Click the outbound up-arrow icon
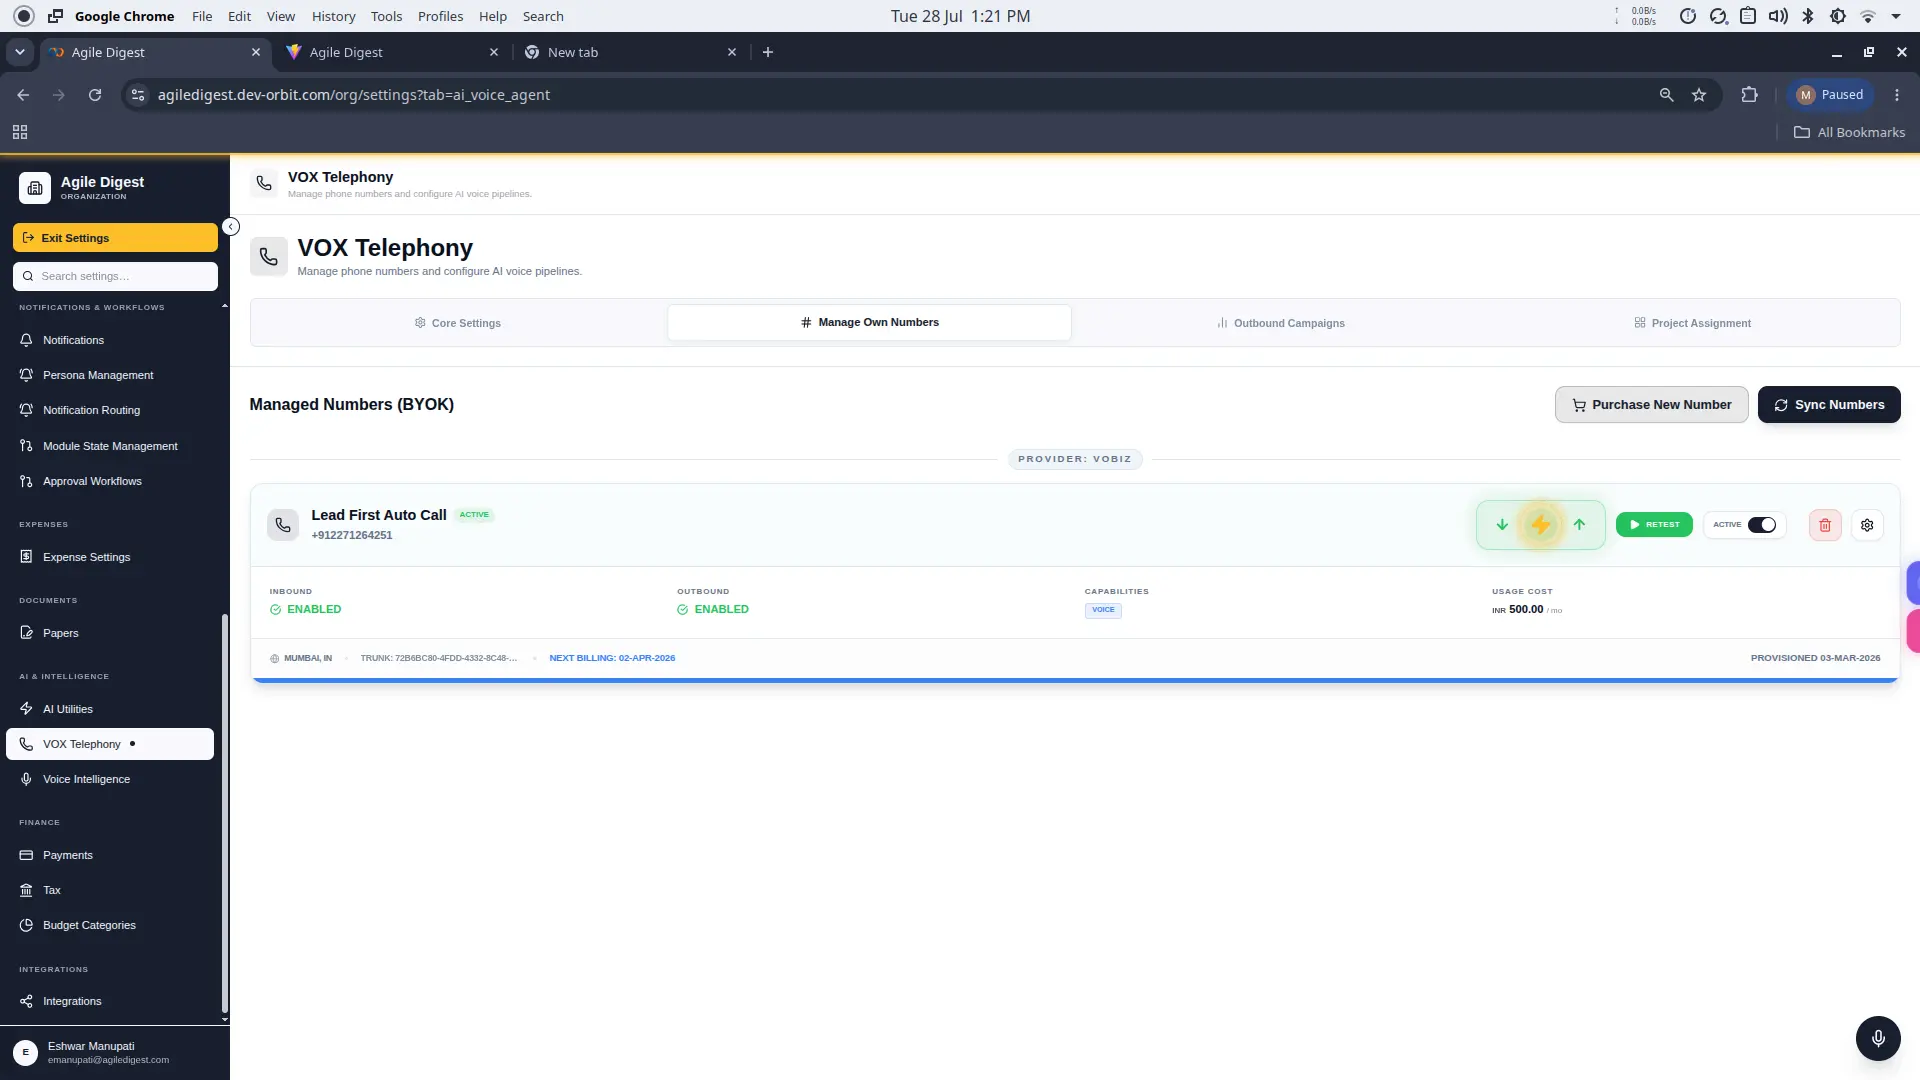 tap(1579, 525)
